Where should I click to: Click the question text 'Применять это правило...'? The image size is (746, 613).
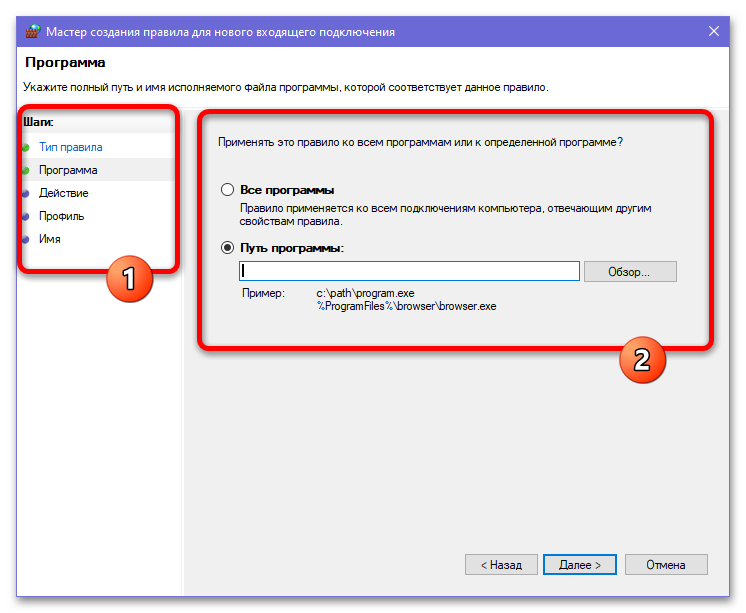pyautogui.click(x=420, y=142)
